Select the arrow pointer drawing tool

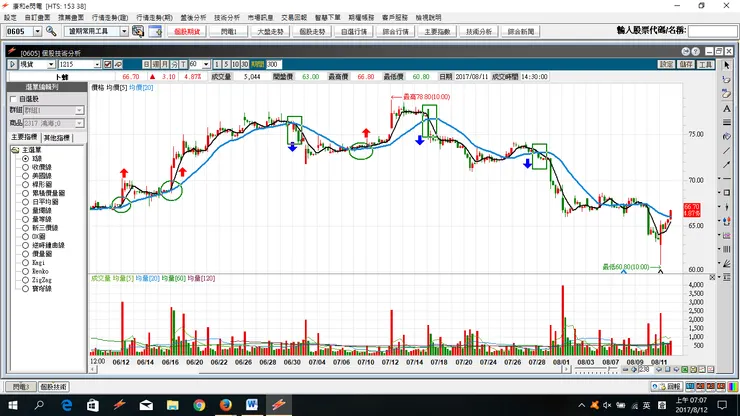pos(726,65)
